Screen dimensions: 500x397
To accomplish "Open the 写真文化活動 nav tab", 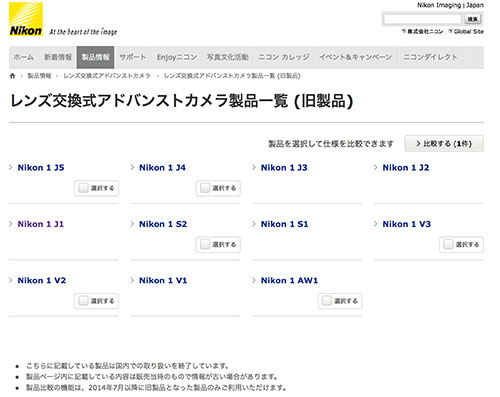I will click(x=227, y=57).
